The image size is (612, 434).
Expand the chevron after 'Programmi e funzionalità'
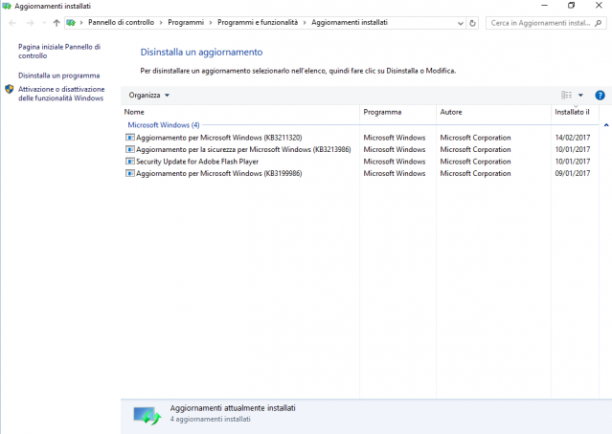[304, 23]
